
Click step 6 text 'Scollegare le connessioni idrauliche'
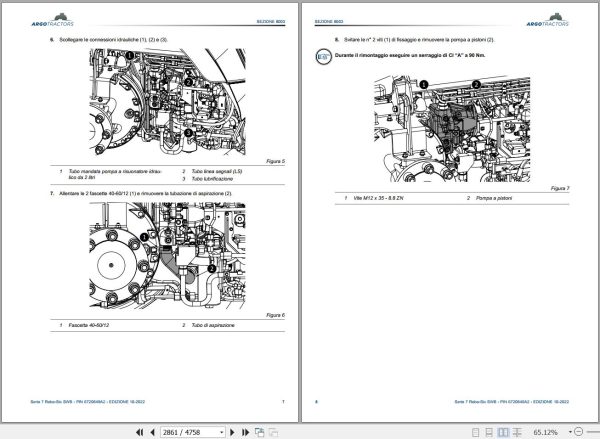tap(113, 40)
